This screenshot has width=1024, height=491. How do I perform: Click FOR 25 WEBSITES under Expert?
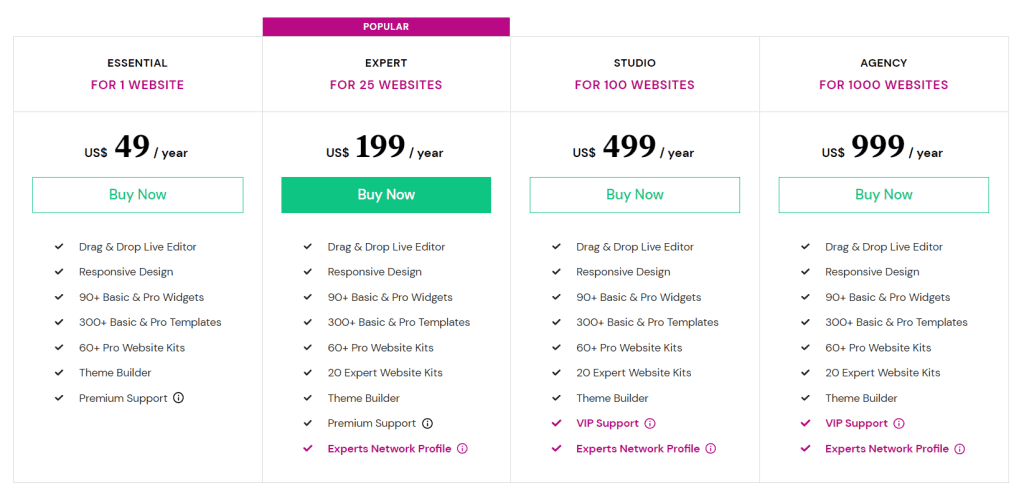pos(386,85)
